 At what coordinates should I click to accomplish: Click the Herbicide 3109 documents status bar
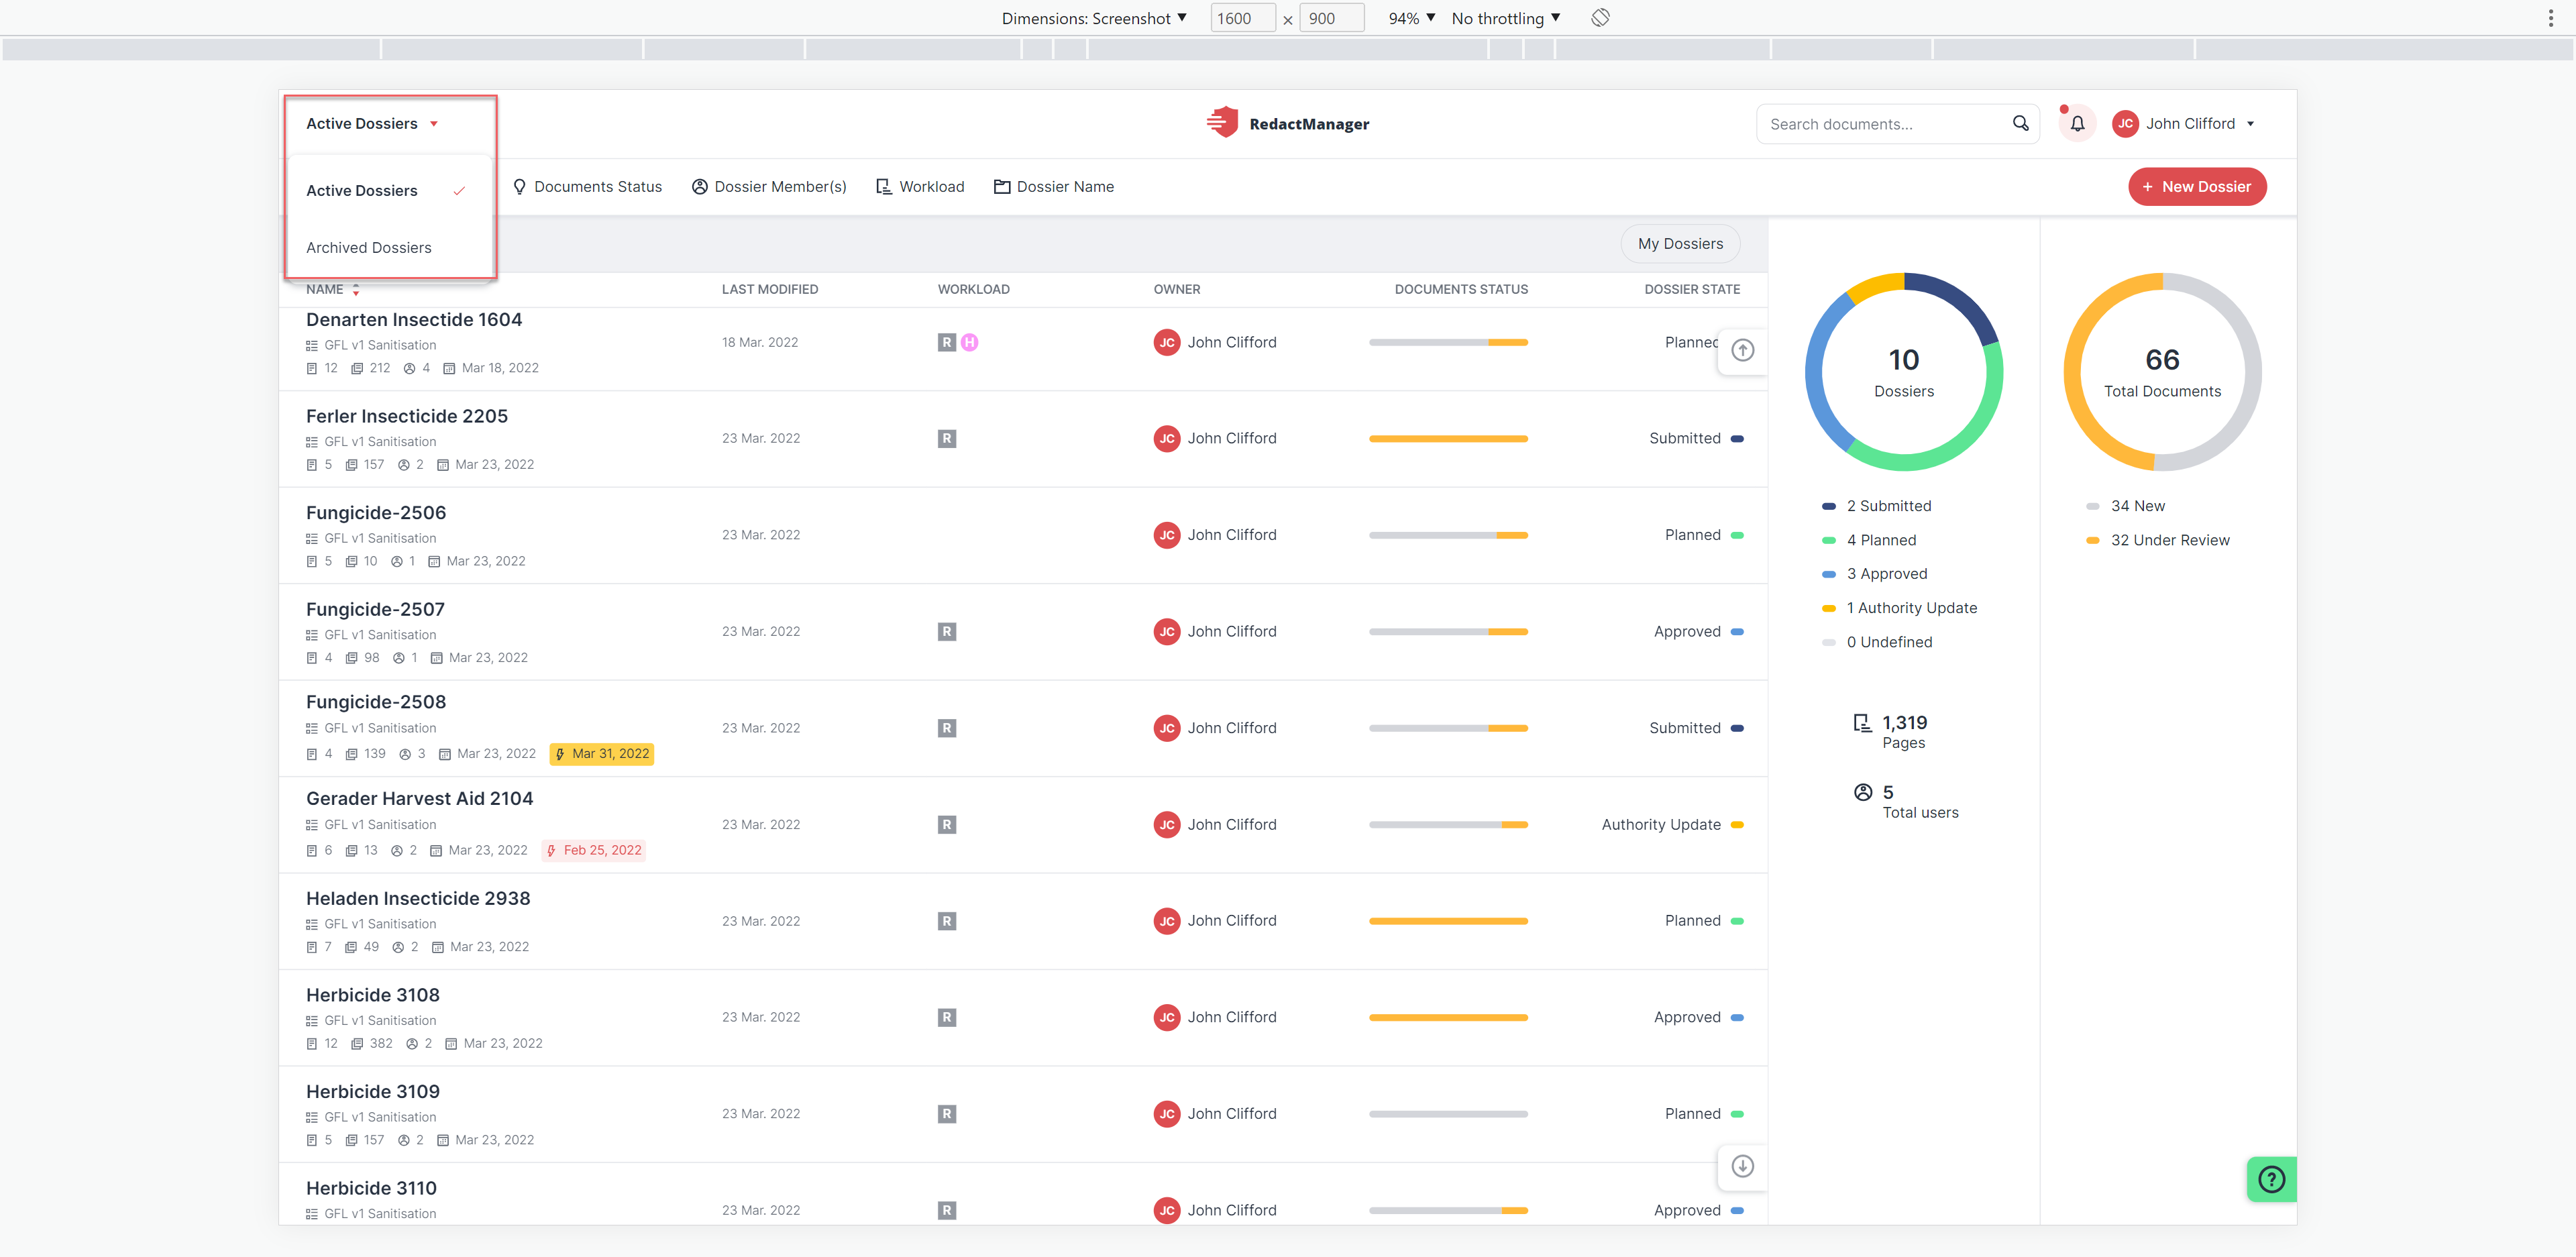point(1447,1114)
